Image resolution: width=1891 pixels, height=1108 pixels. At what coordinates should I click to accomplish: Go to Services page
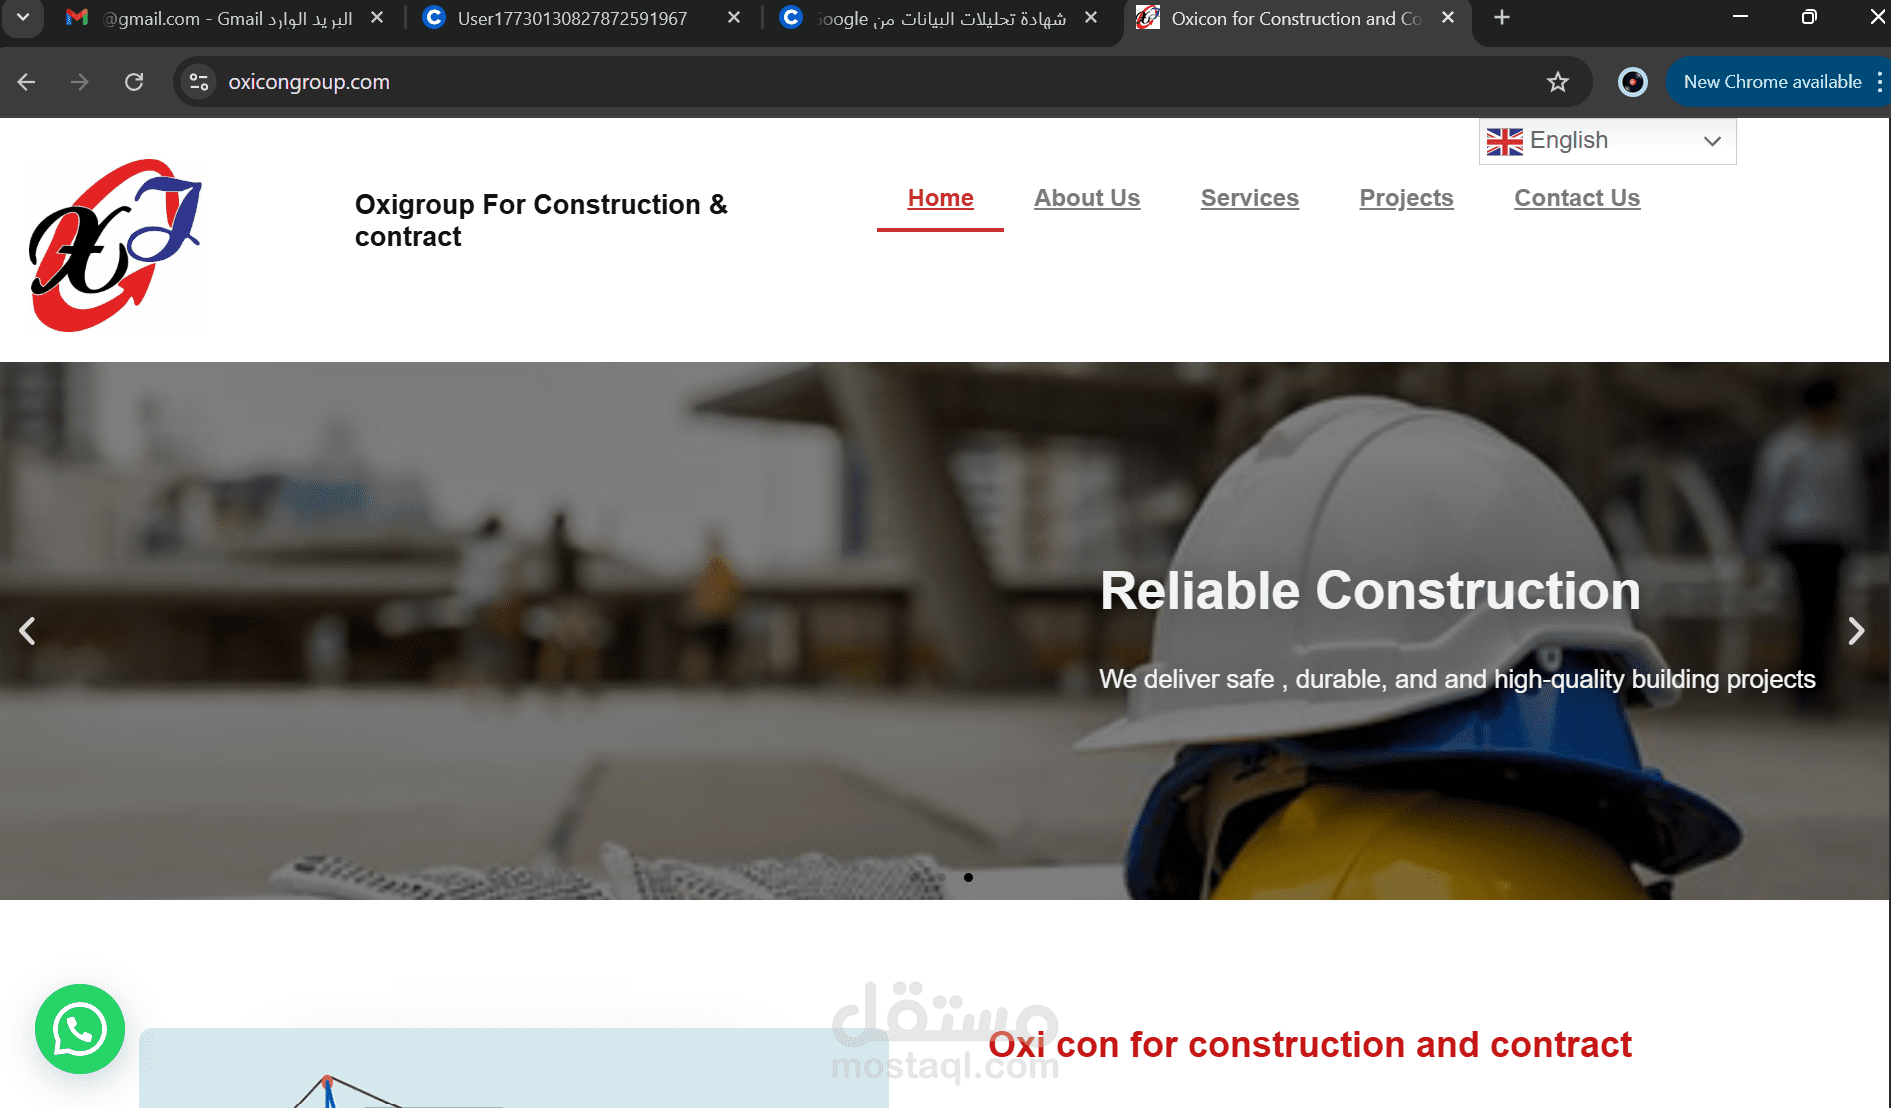(x=1249, y=198)
